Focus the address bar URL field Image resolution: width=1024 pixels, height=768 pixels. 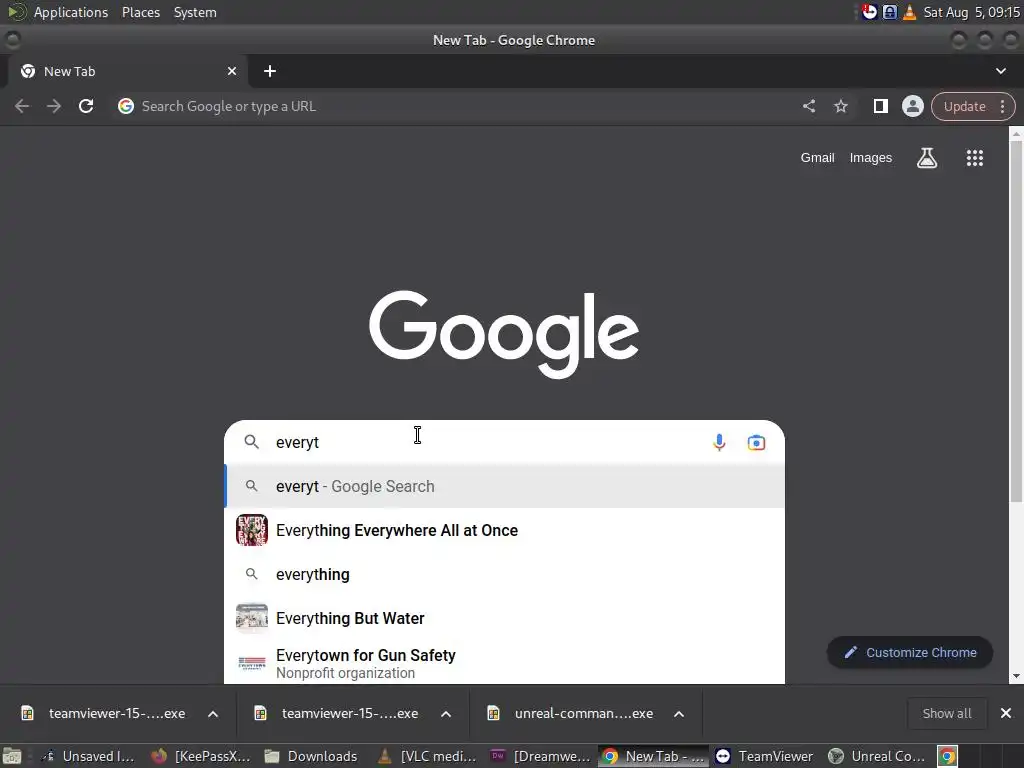(x=457, y=106)
